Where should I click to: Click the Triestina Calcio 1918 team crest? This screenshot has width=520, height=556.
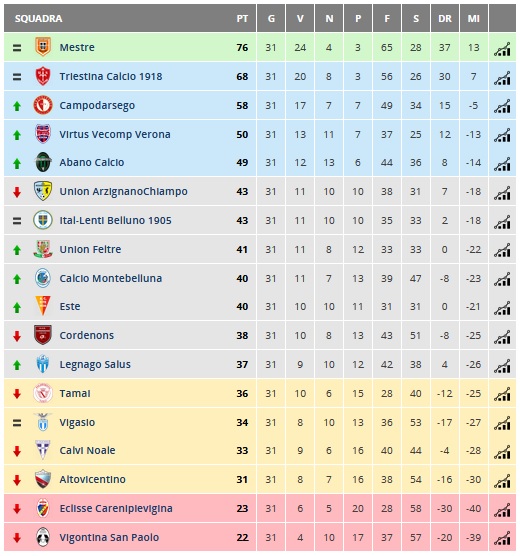click(x=43, y=76)
